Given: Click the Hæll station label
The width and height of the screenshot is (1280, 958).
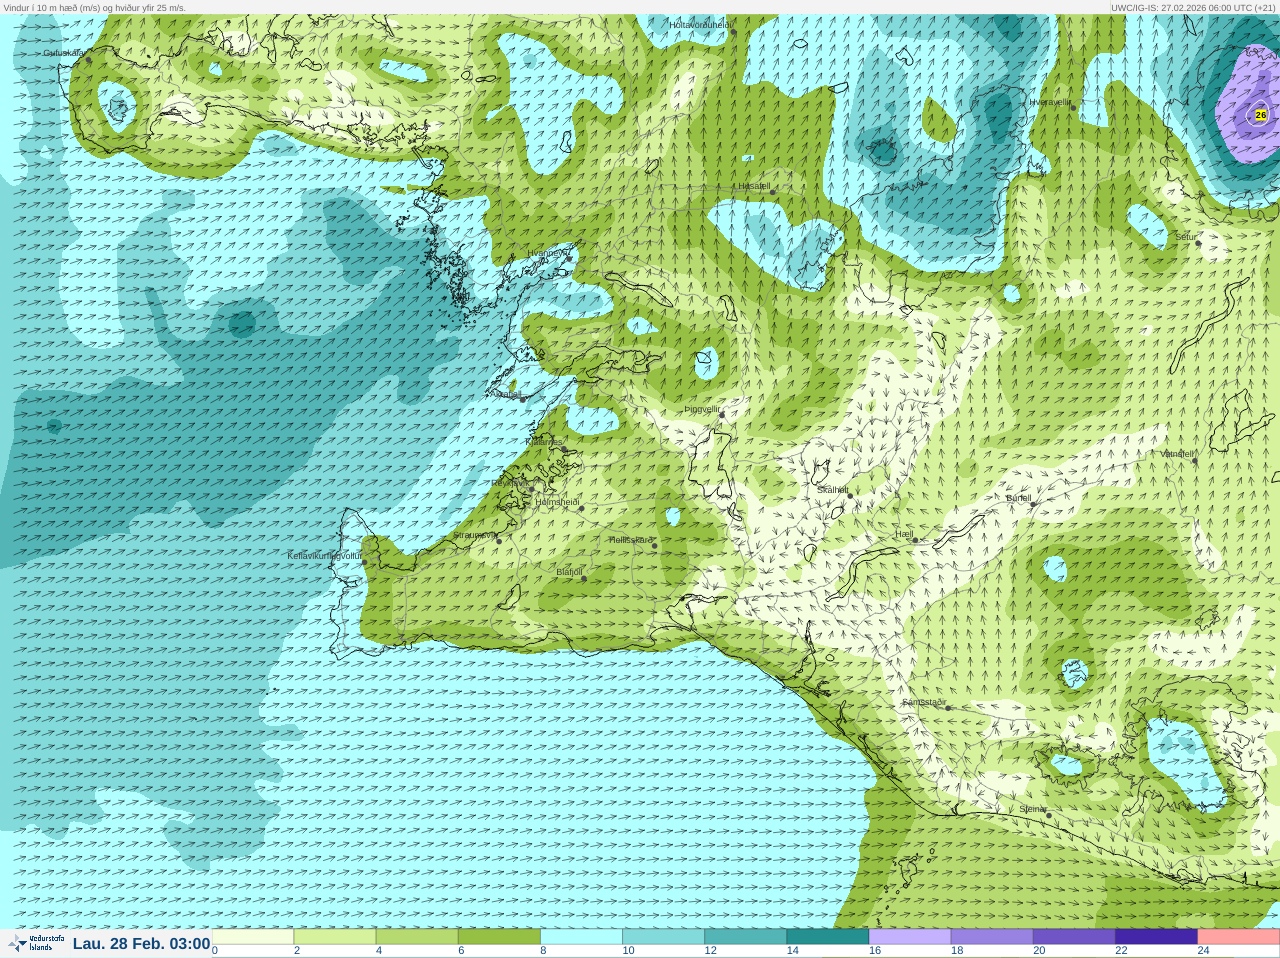Looking at the screenshot, I should pos(904,534).
